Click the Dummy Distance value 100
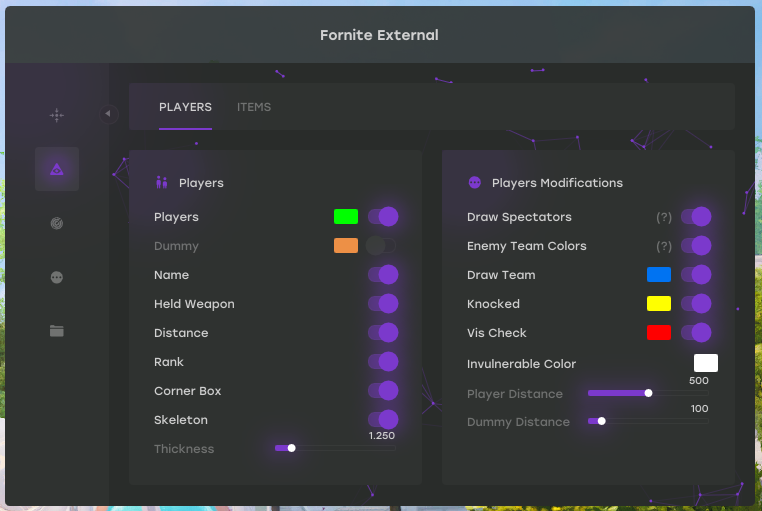This screenshot has width=762, height=511. pos(699,409)
